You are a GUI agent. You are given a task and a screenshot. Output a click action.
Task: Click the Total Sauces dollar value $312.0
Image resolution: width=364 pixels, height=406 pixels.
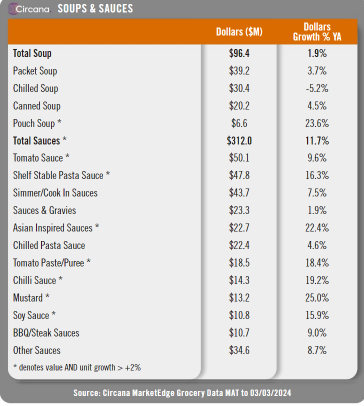point(239,141)
